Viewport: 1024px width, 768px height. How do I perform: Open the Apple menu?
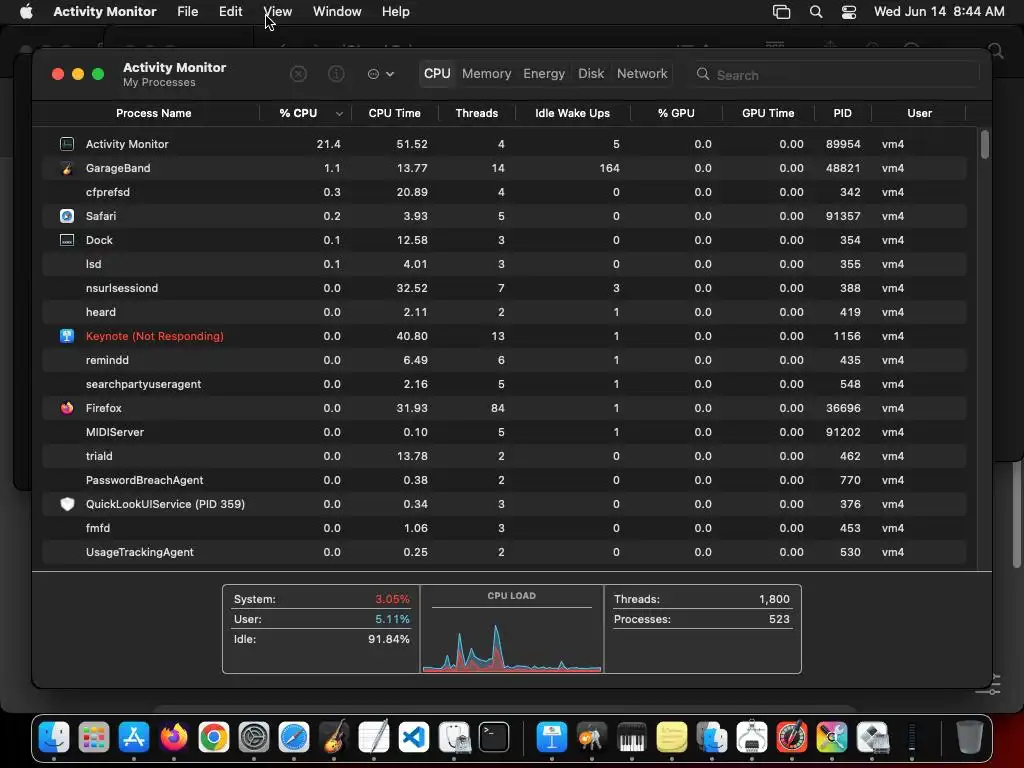tap(26, 12)
